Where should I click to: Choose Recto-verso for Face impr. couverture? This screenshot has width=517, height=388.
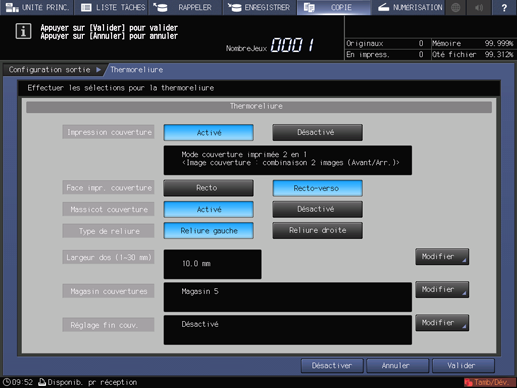click(317, 188)
